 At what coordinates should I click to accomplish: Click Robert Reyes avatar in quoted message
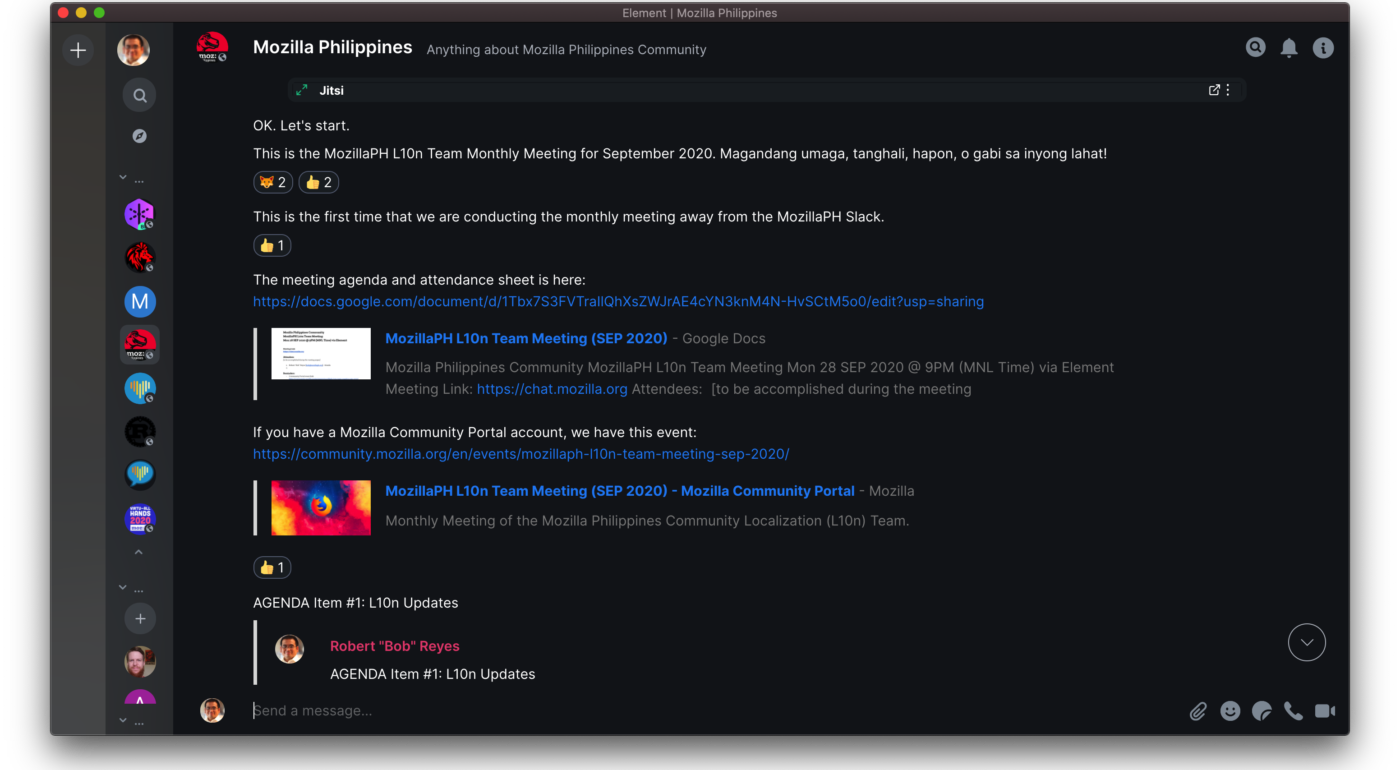[x=289, y=649]
